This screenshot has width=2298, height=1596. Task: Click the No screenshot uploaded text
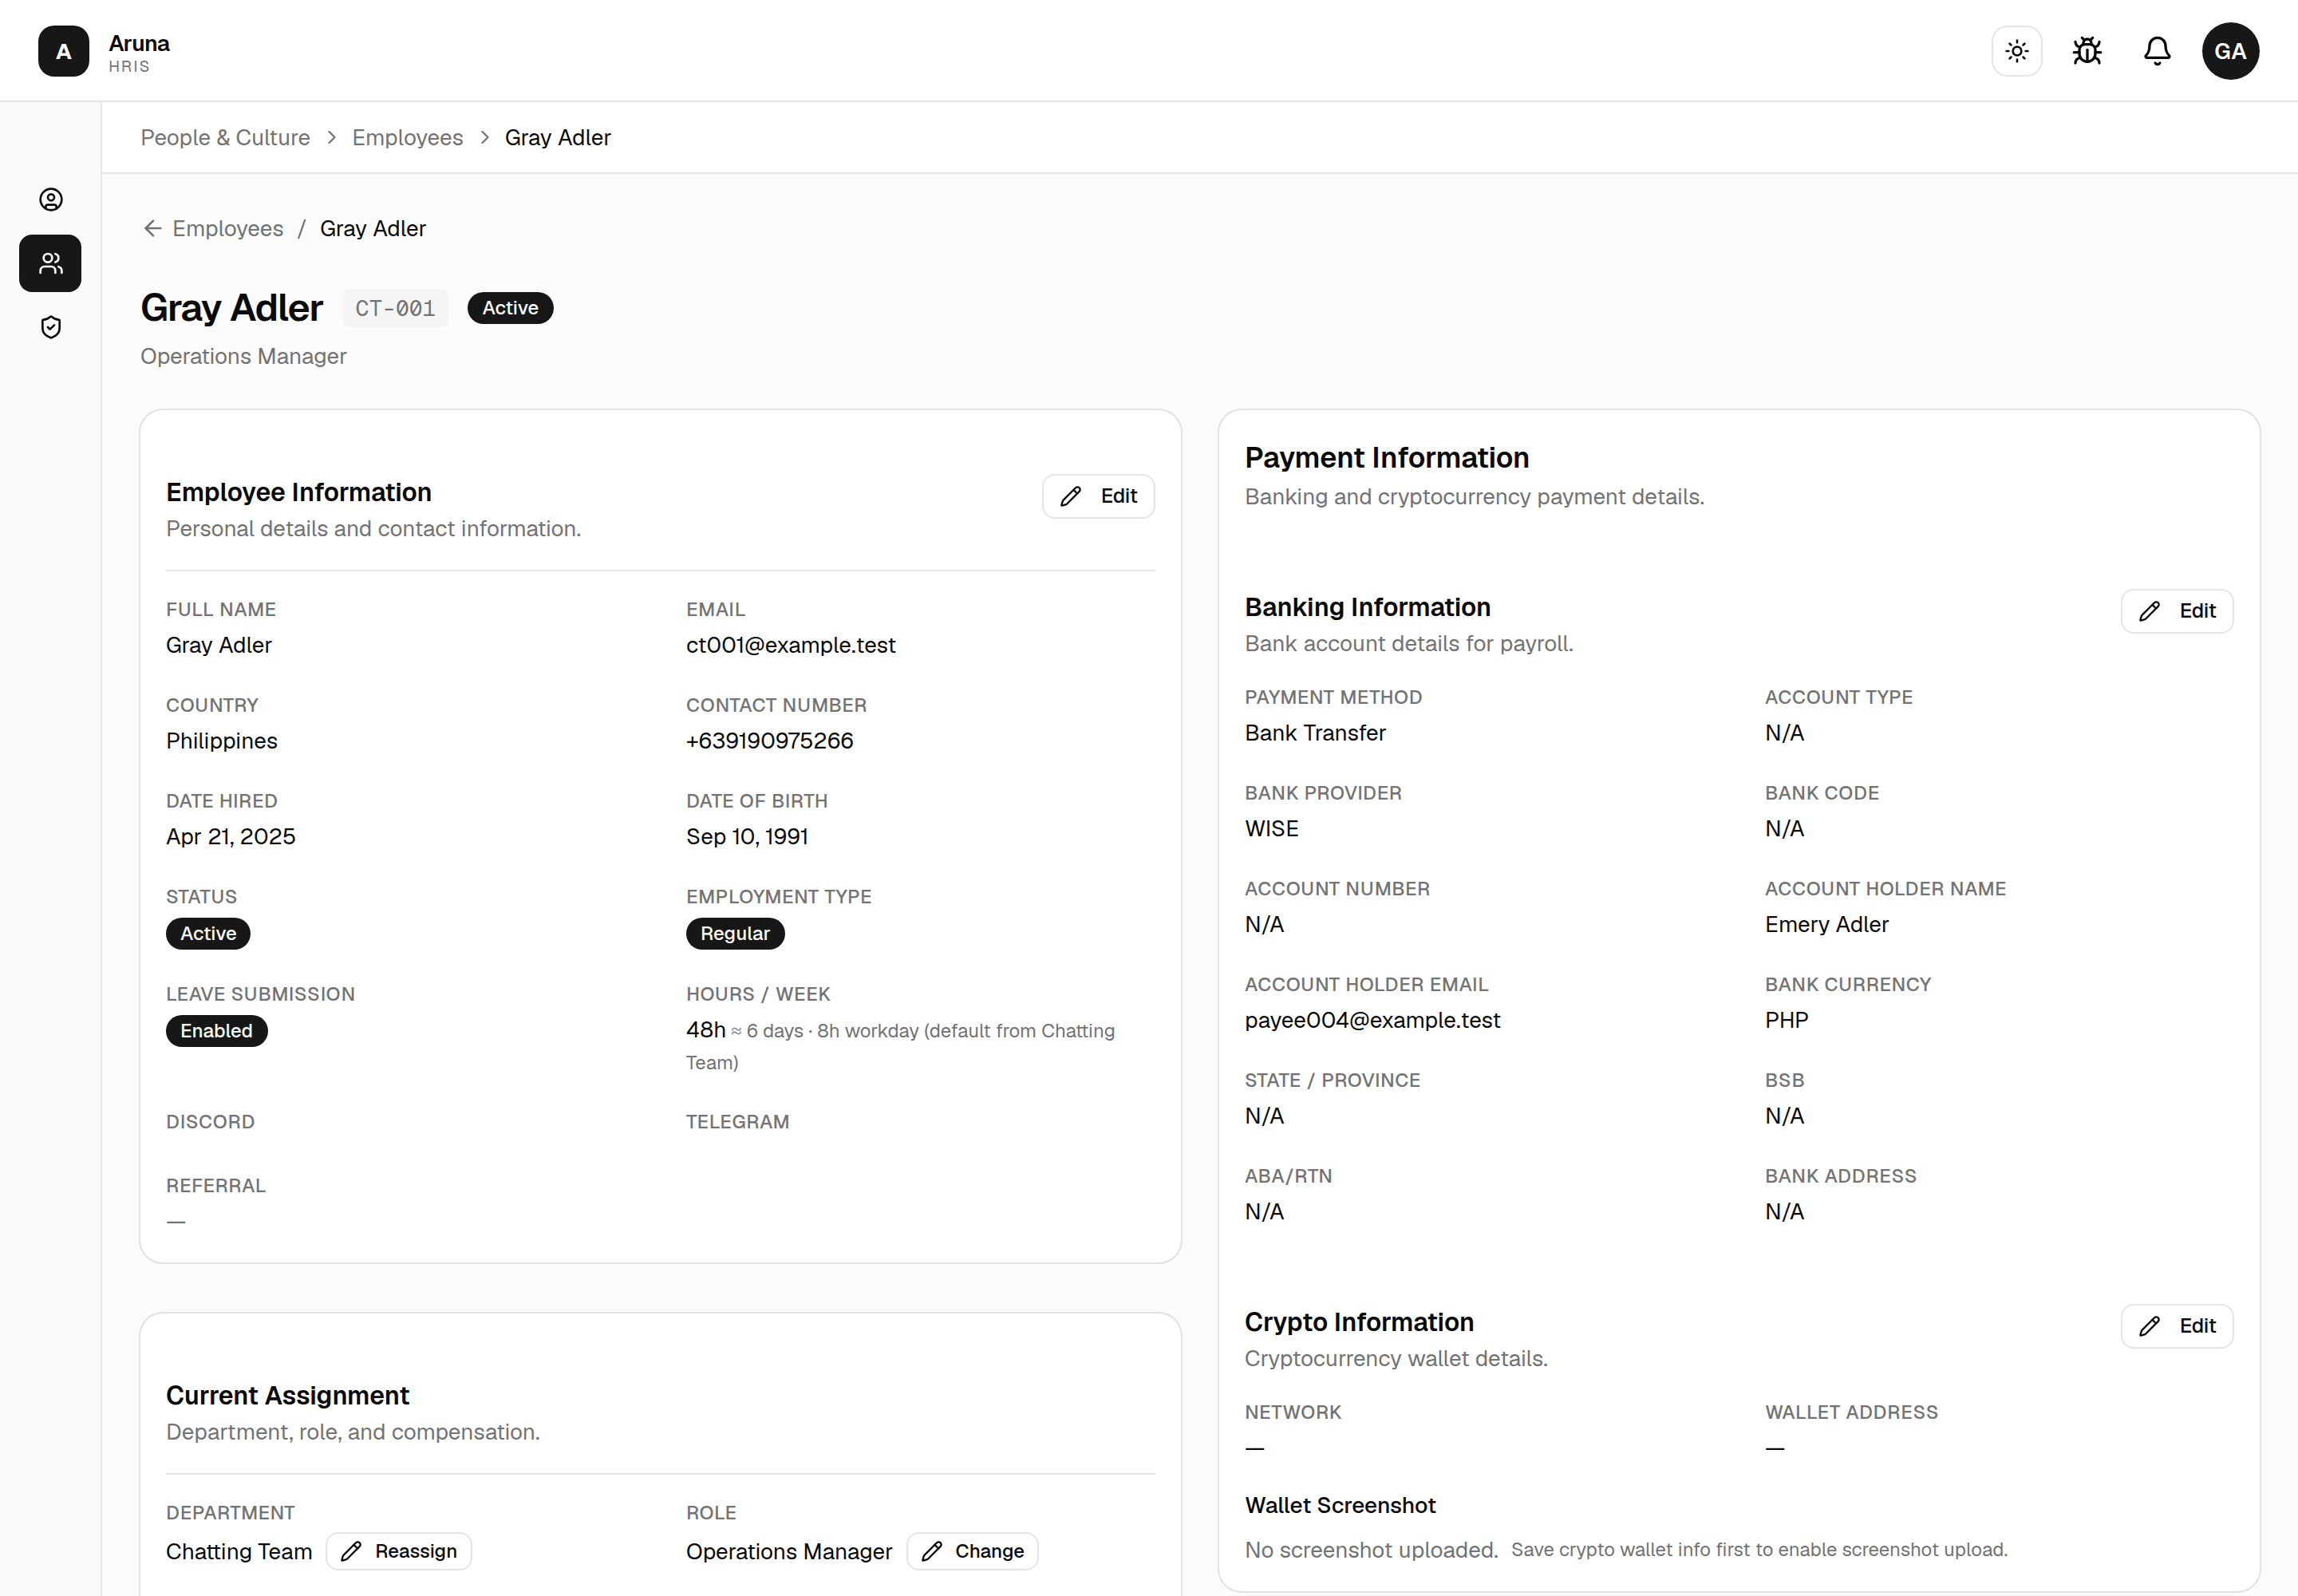(x=1371, y=1550)
